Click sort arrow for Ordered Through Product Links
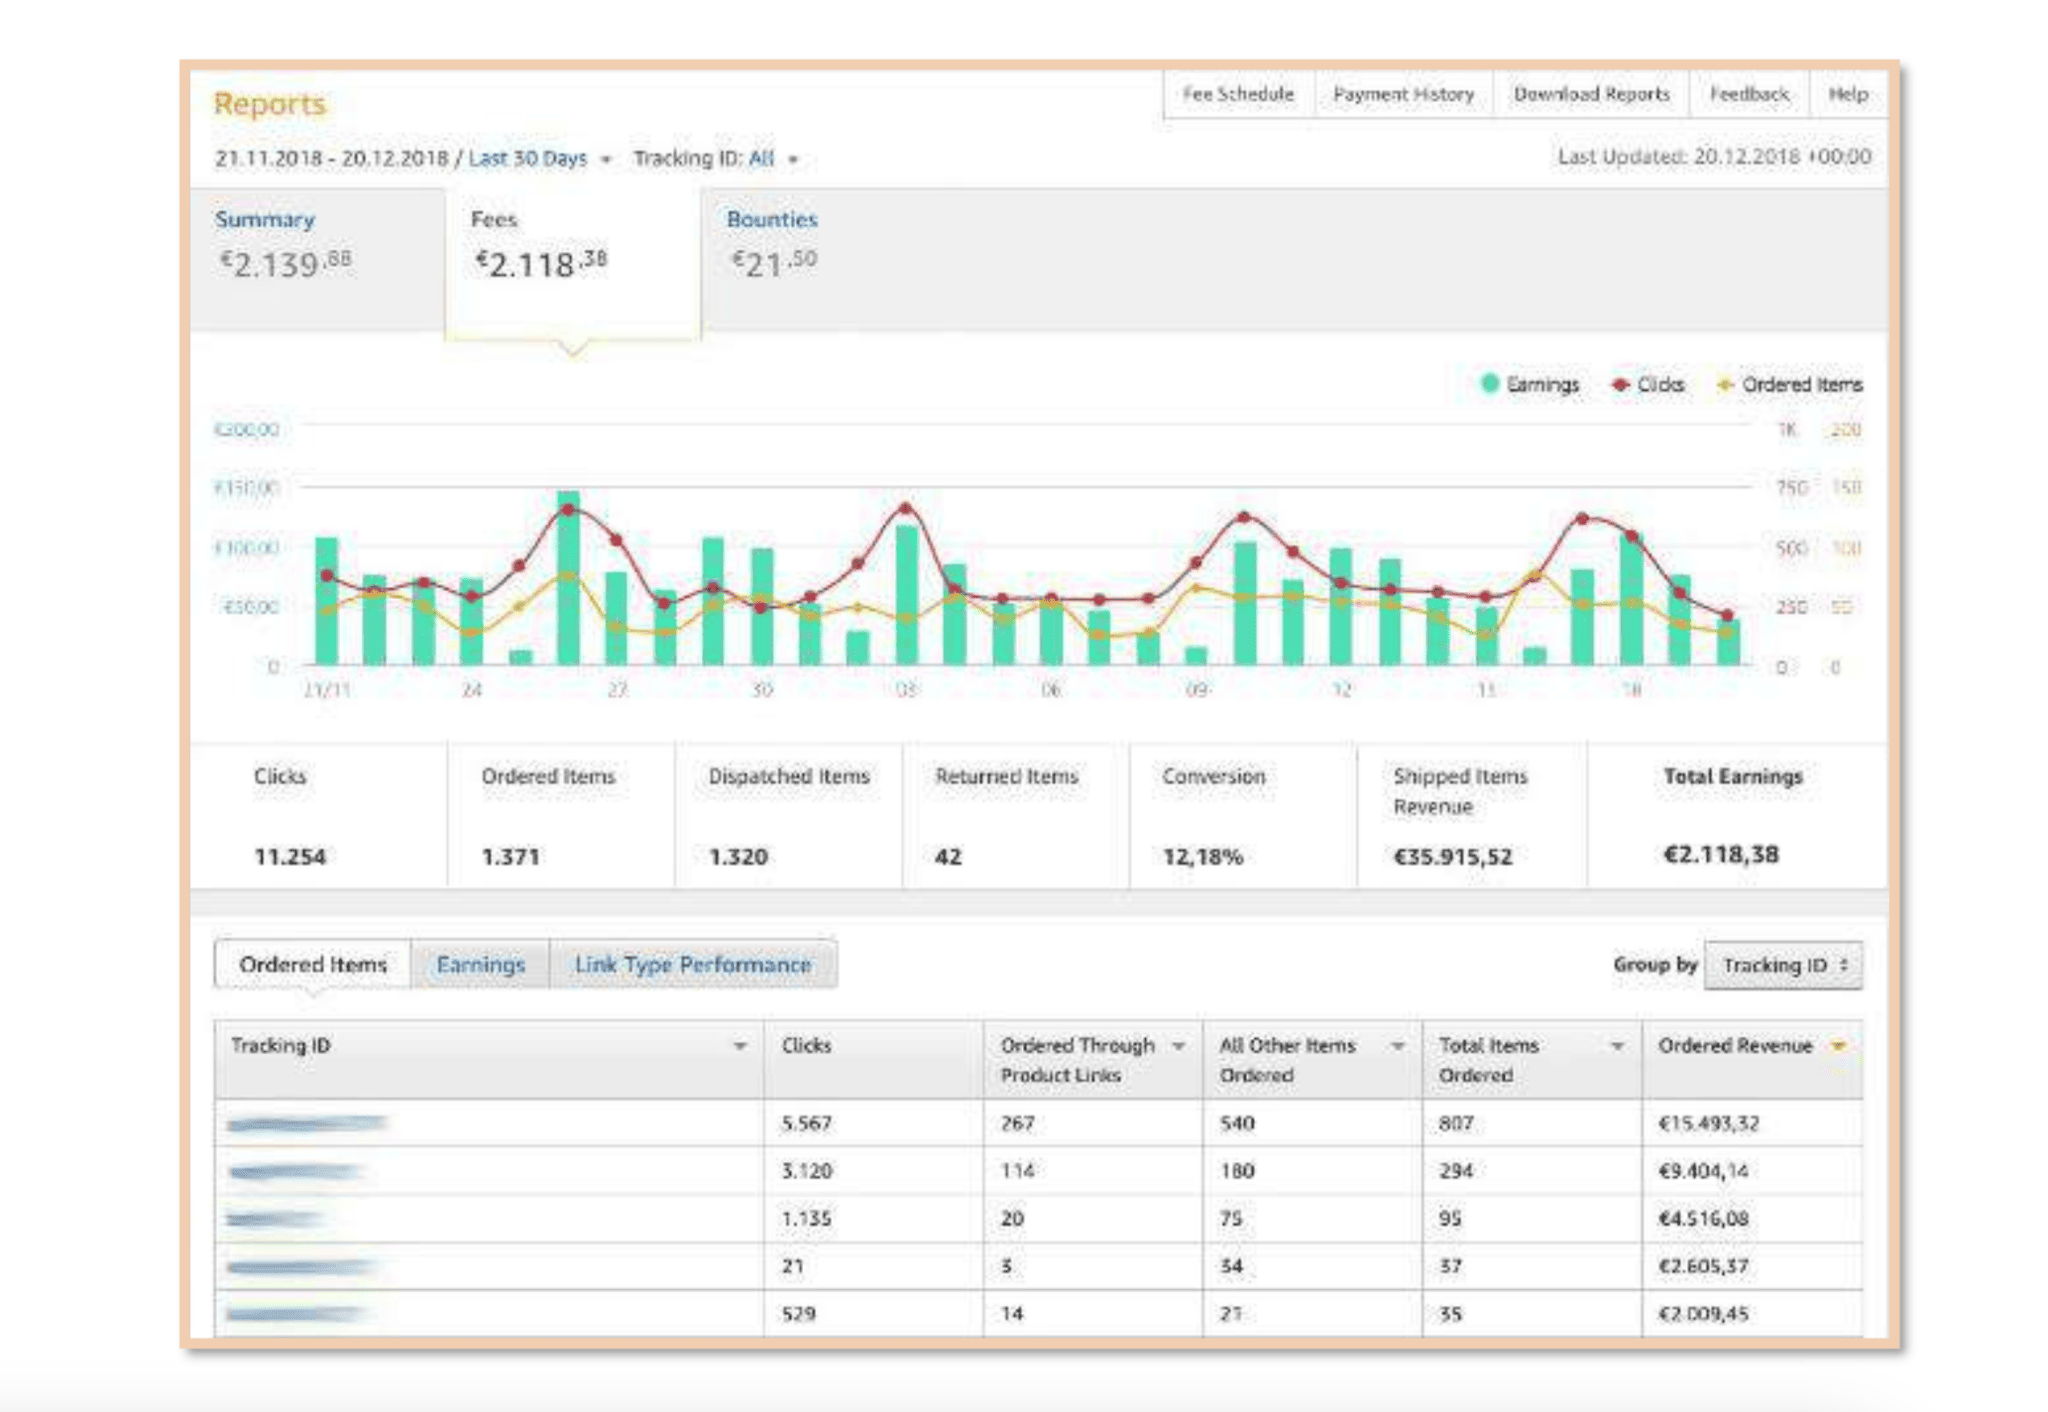This screenshot has height=1412, width=2048. (1179, 1046)
